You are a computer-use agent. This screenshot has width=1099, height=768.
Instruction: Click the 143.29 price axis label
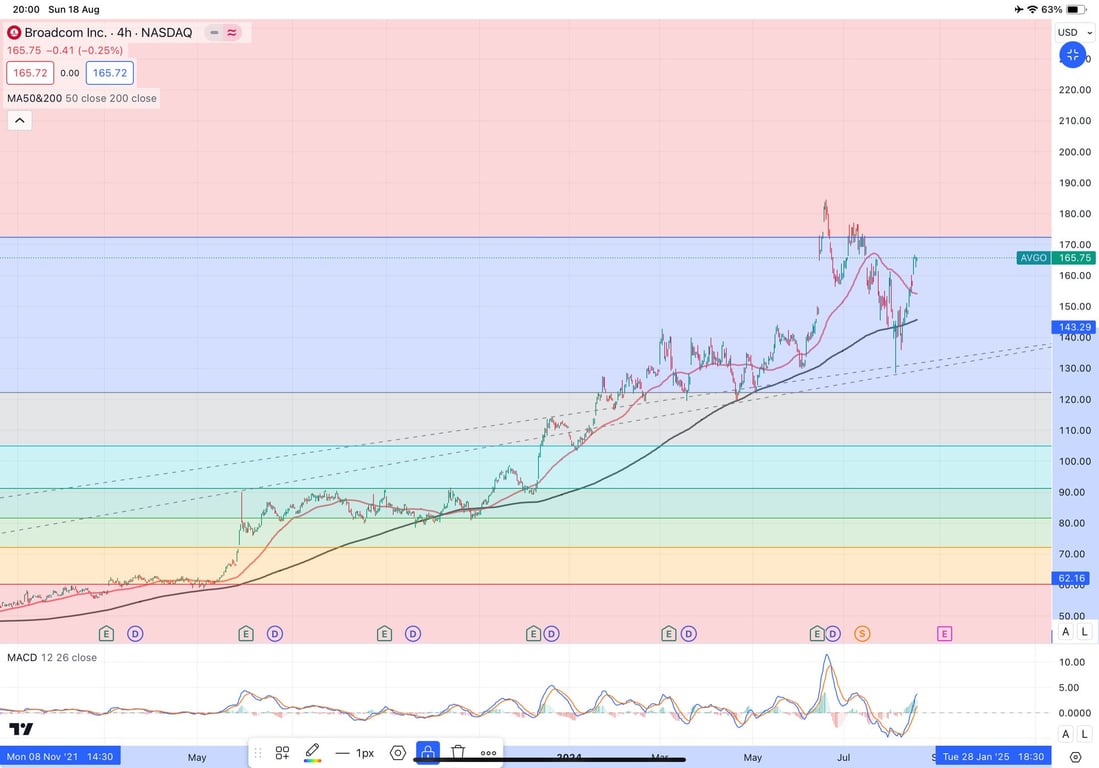point(1074,327)
